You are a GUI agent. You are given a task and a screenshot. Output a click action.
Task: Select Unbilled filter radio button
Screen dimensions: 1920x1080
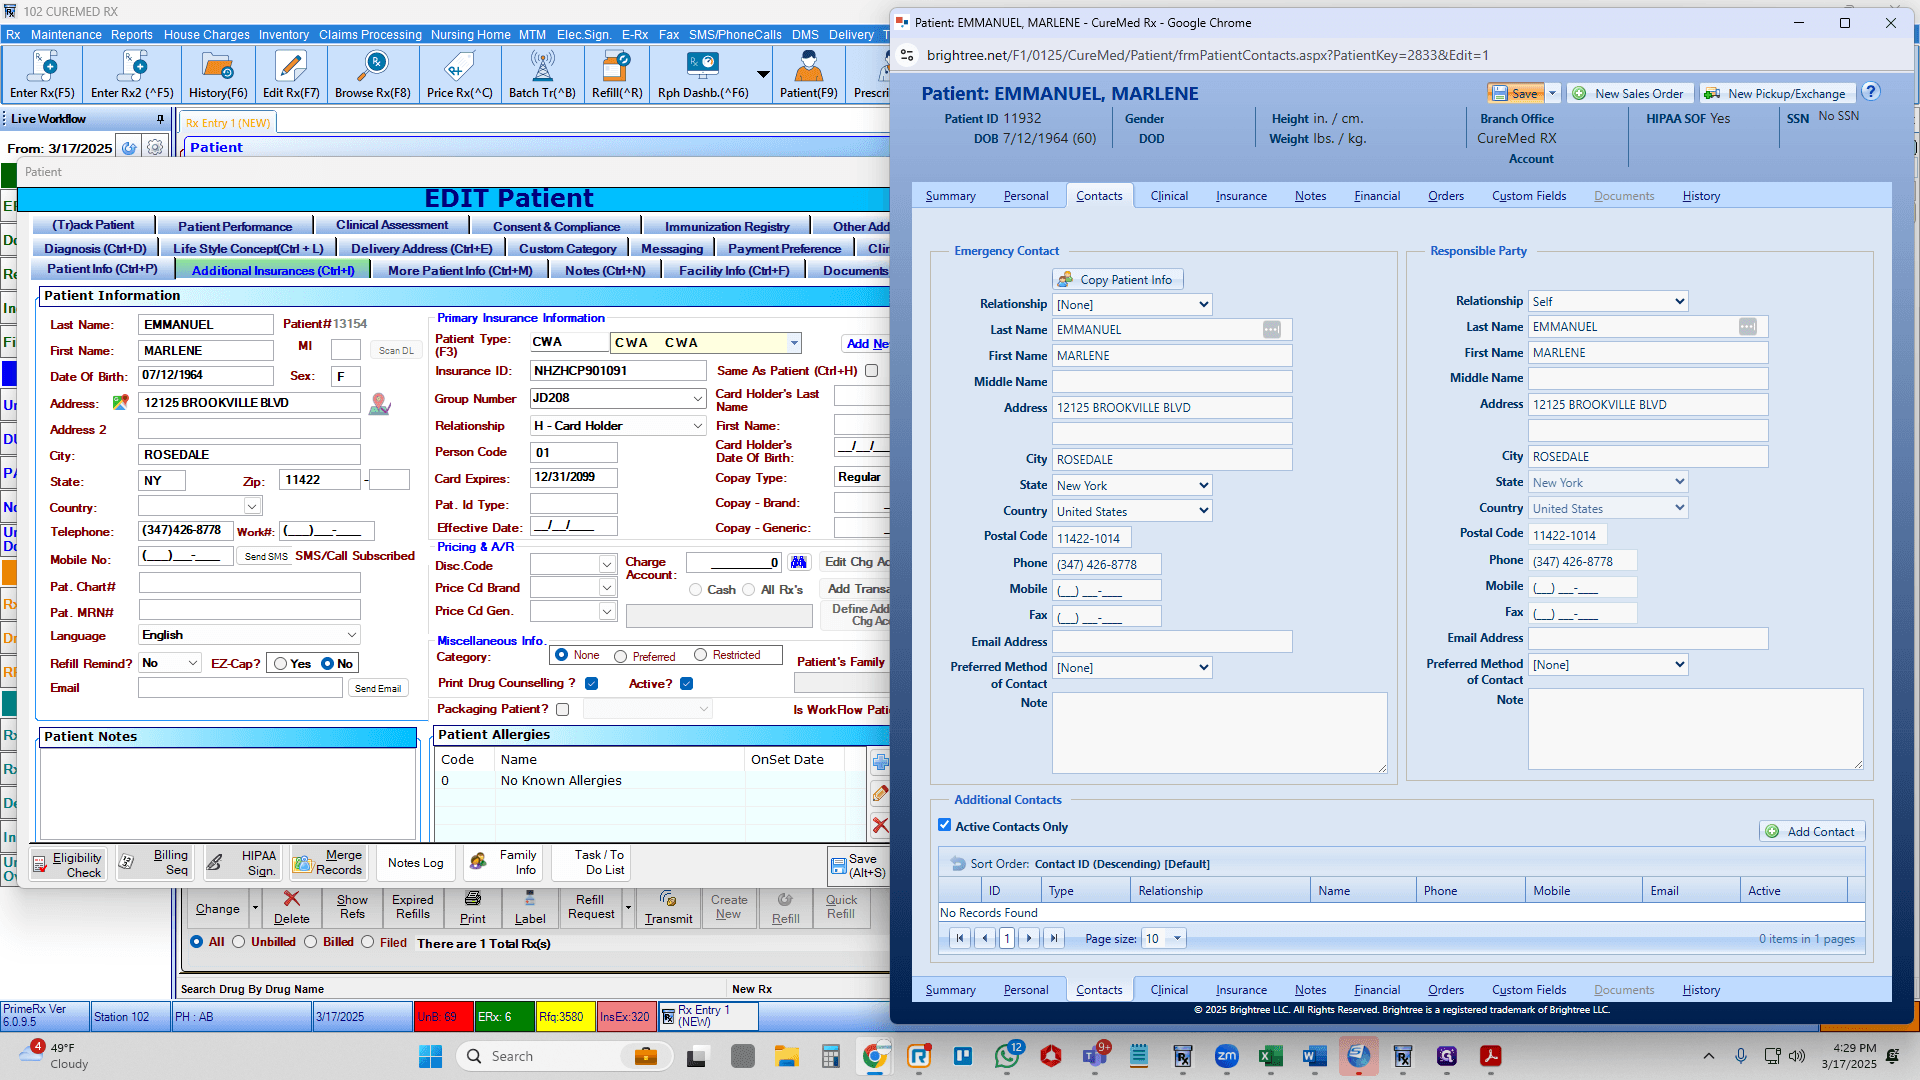tap(238, 942)
